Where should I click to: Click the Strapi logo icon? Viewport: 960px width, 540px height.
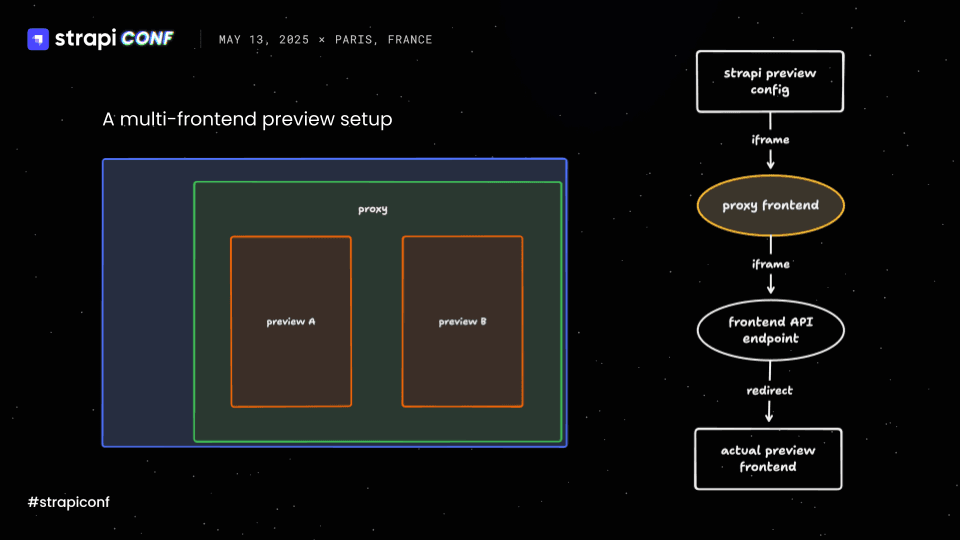[x=38, y=39]
